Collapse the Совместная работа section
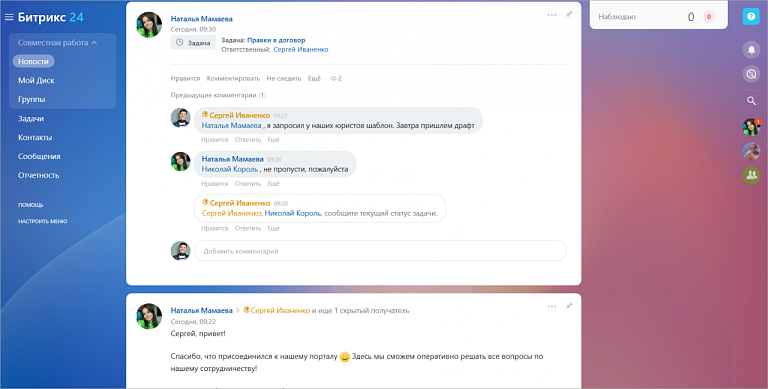This screenshot has width=768, height=389. click(57, 43)
